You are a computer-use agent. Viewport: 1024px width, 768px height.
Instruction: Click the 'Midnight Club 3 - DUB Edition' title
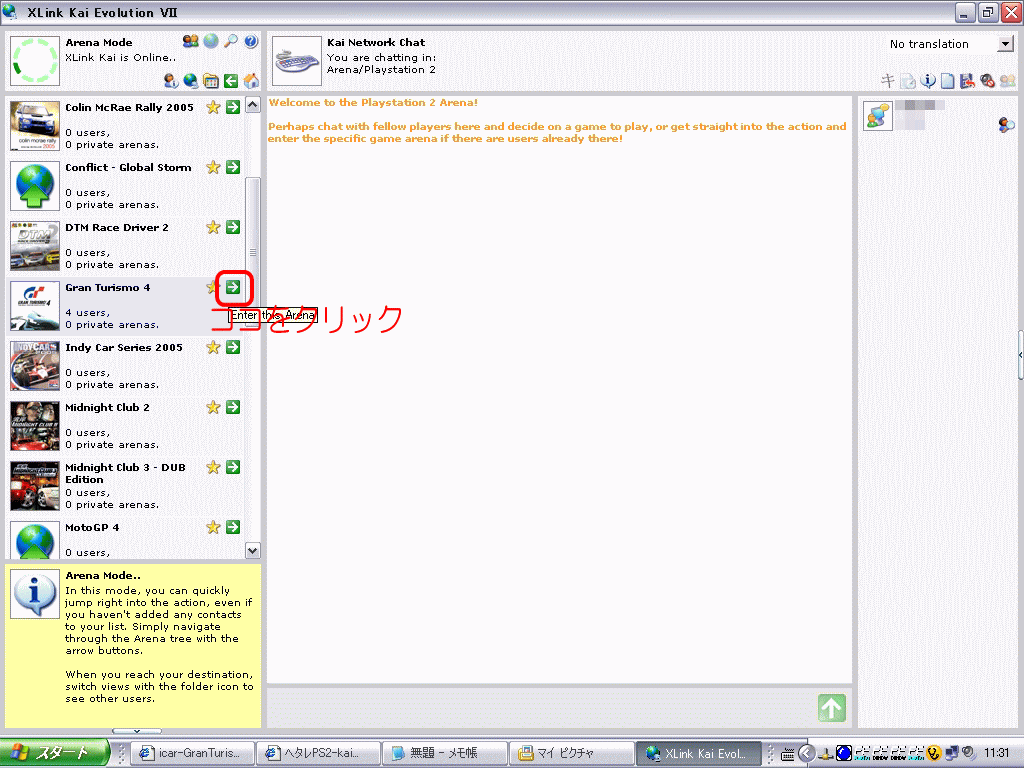(125, 473)
